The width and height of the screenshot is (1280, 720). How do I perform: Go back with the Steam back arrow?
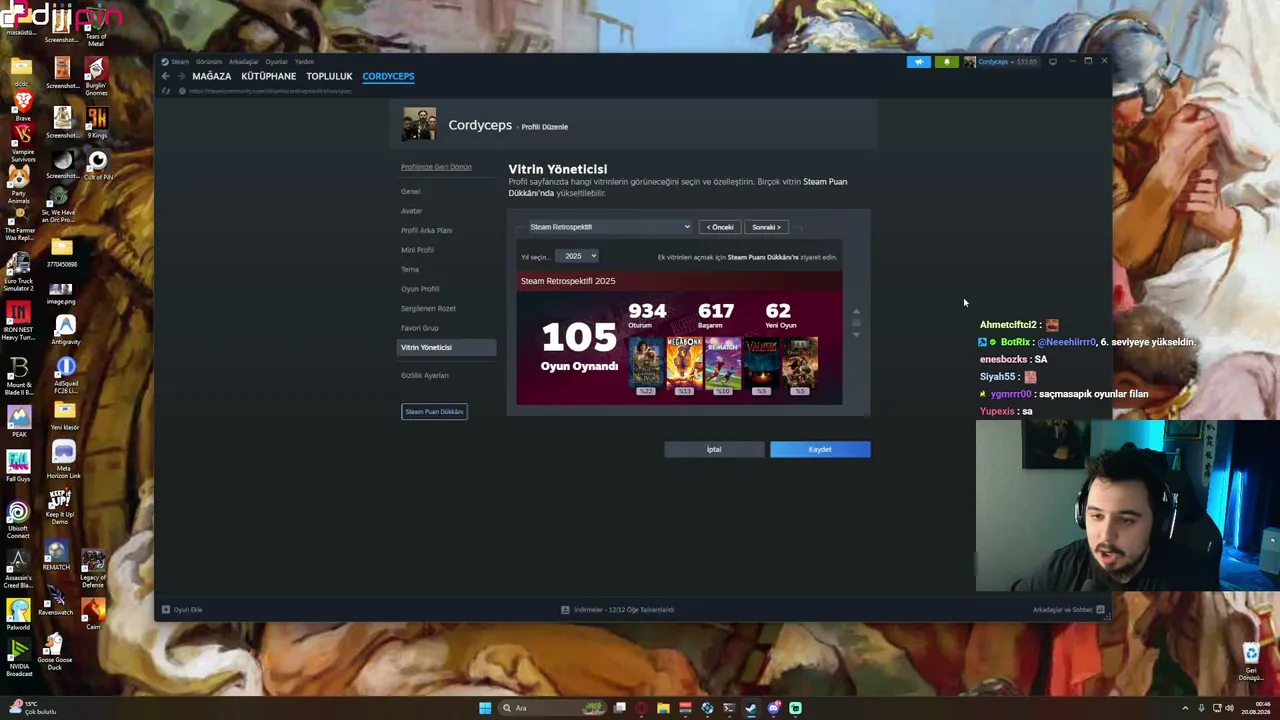coord(166,76)
